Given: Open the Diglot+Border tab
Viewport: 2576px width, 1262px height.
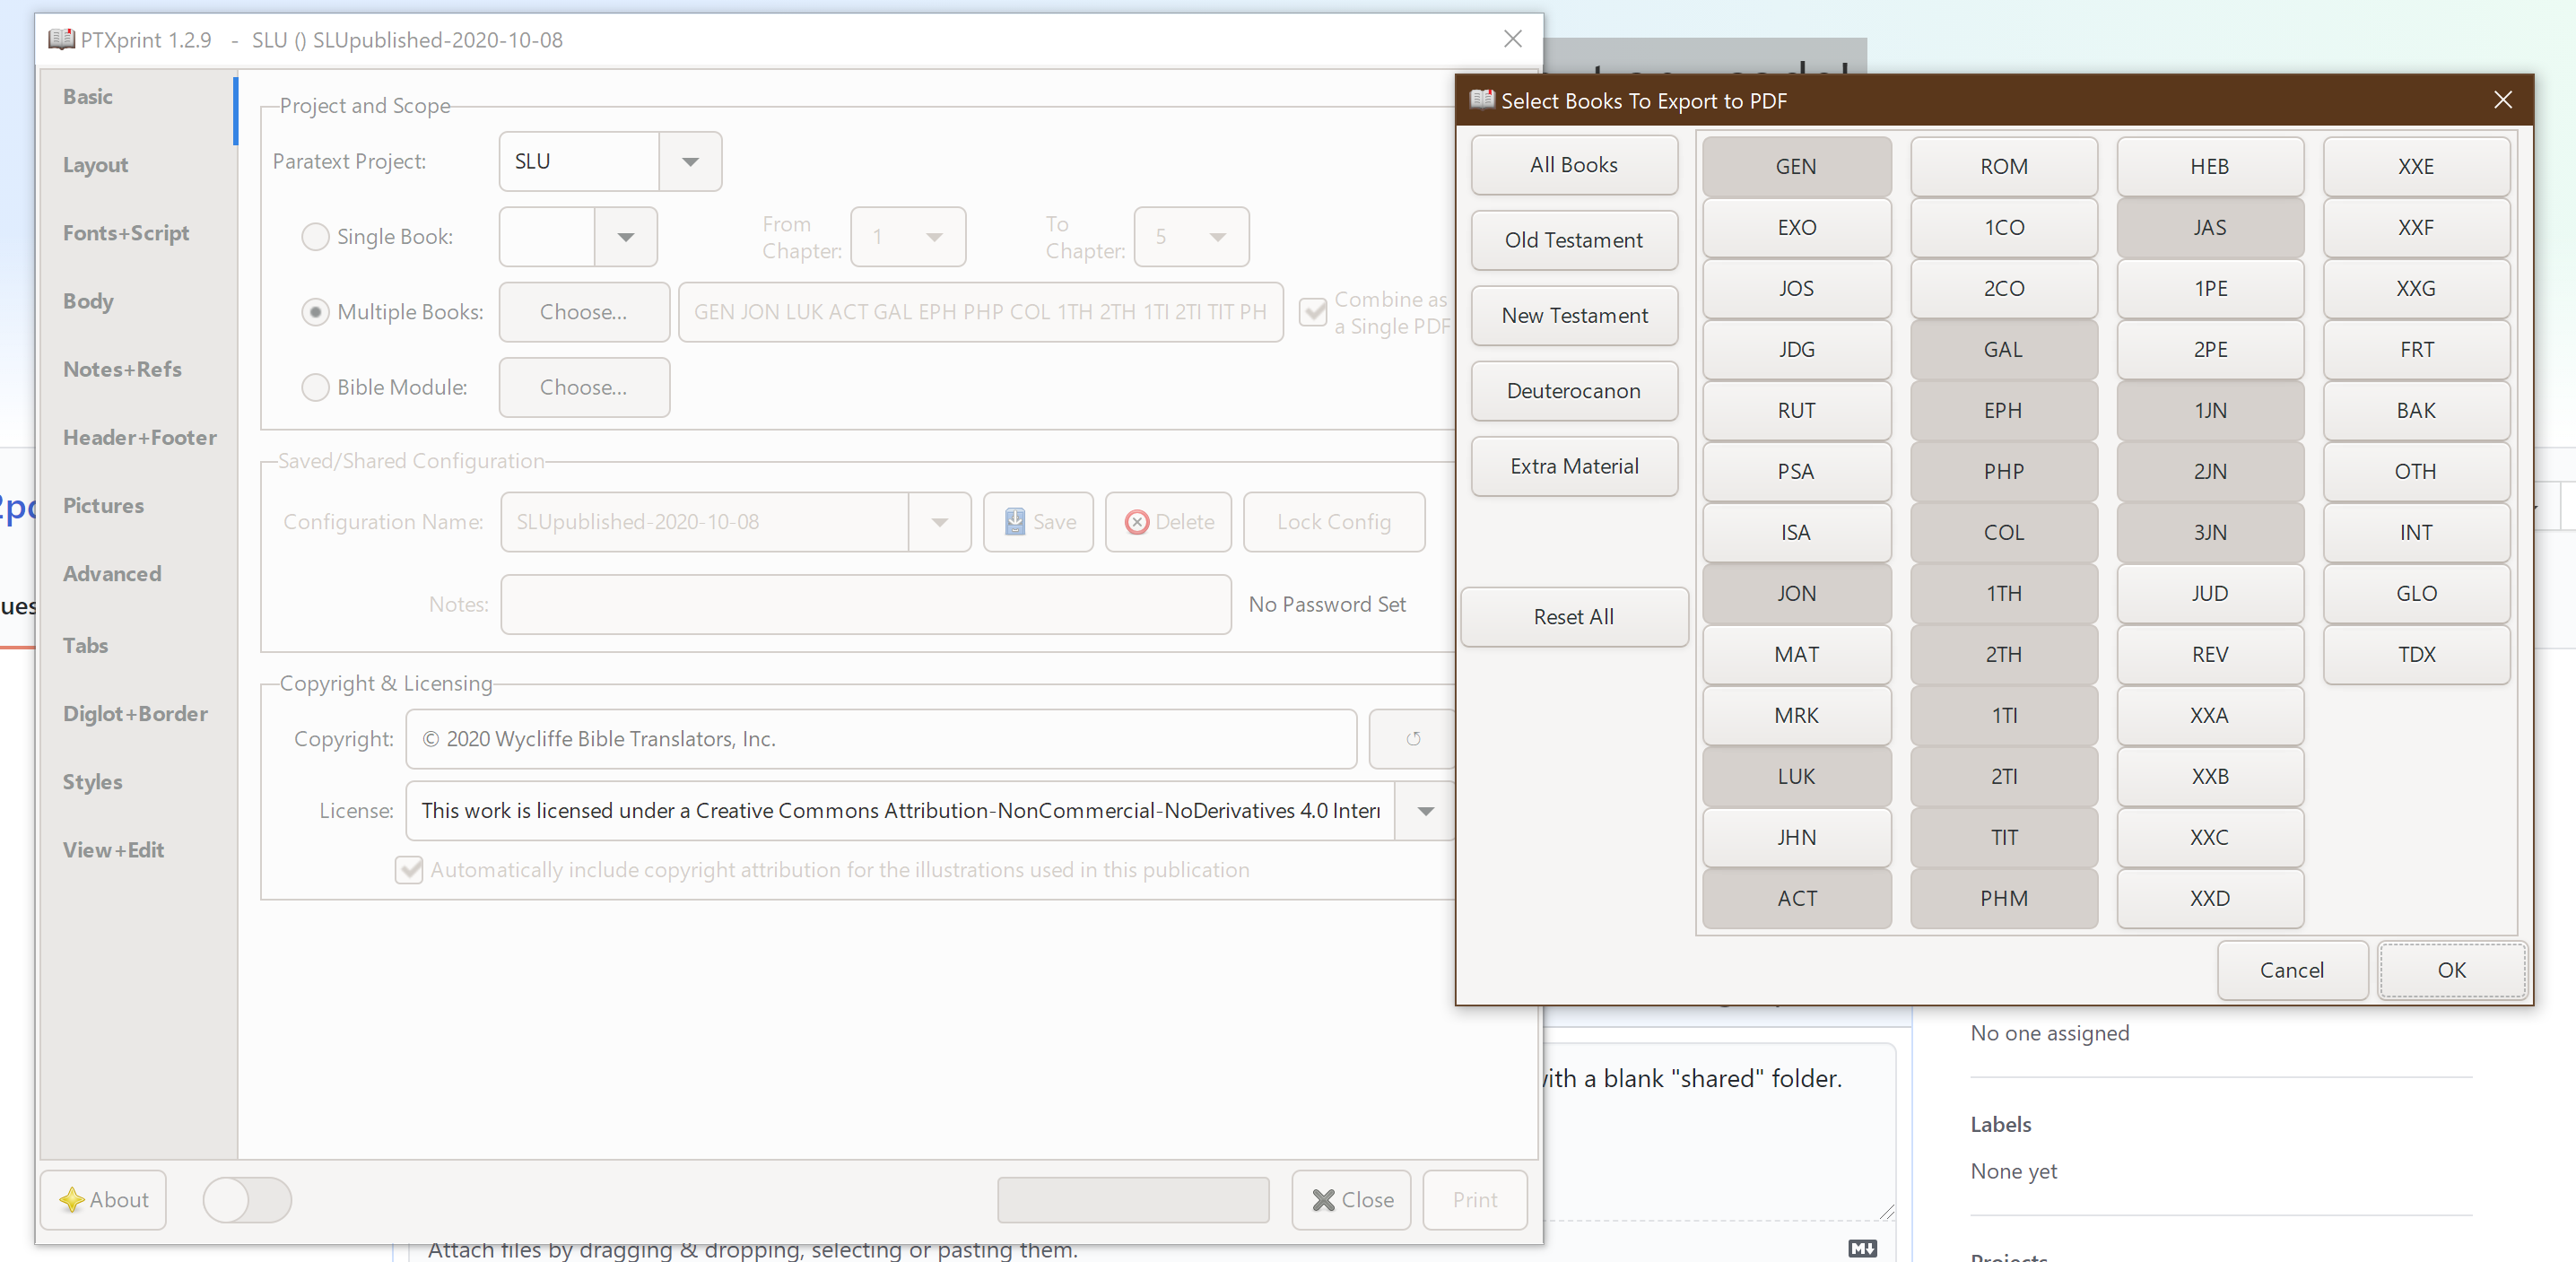Looking at the screenshot, I should click(136, 713).
